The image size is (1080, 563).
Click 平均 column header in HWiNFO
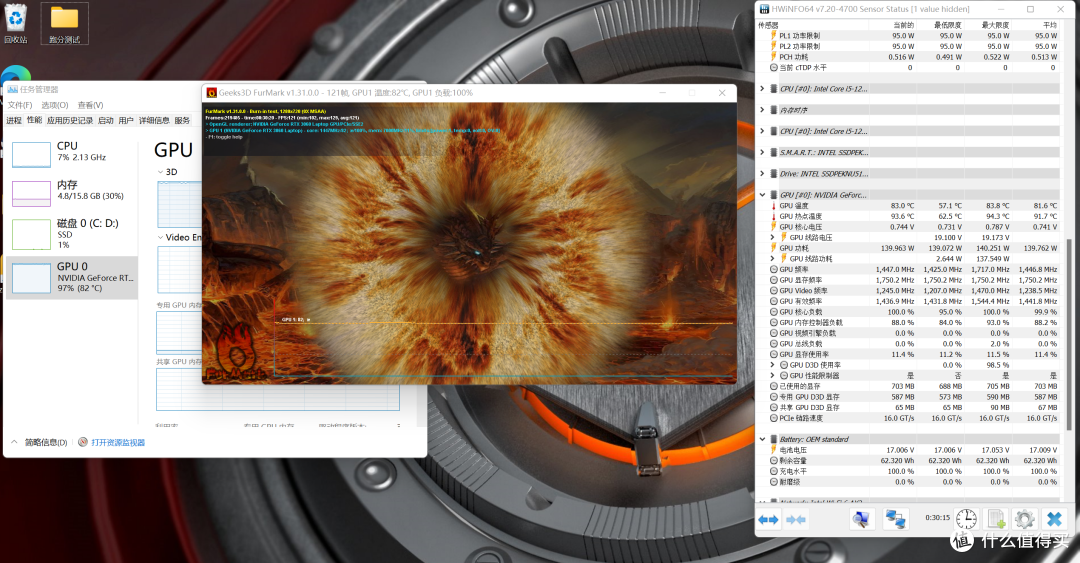coord(1050,25)
